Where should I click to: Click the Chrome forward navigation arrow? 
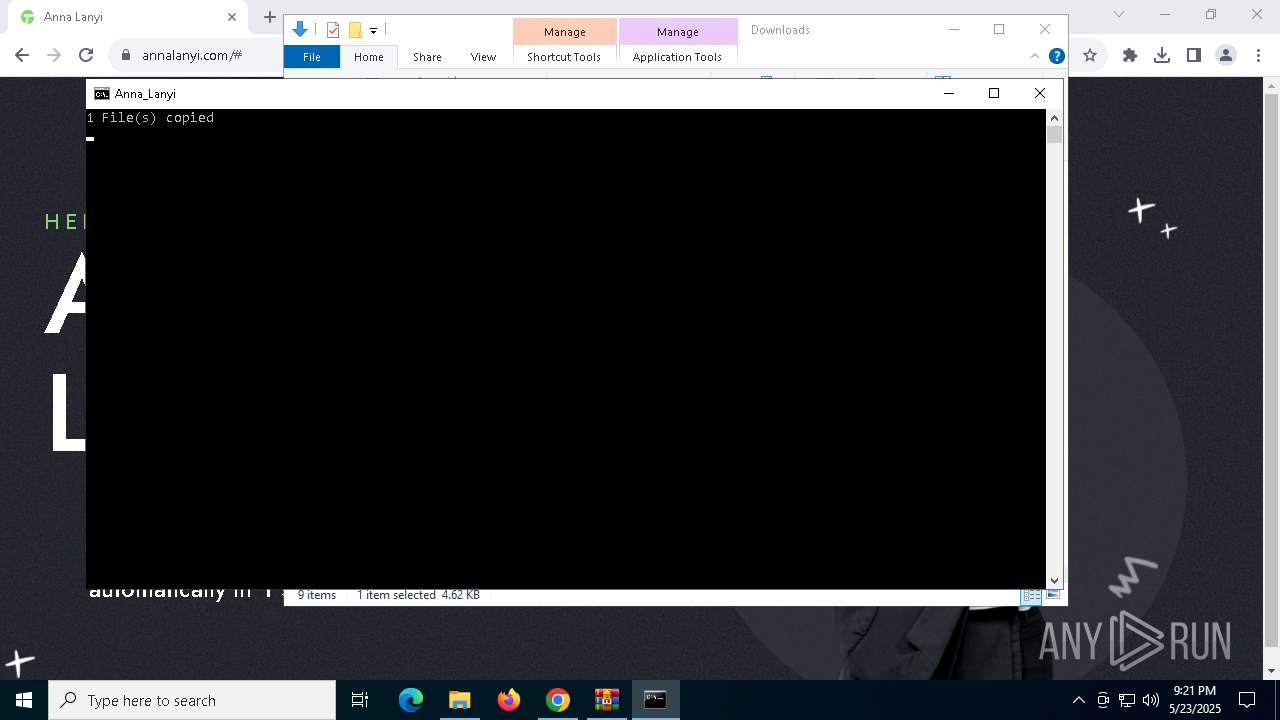point(54,55)
